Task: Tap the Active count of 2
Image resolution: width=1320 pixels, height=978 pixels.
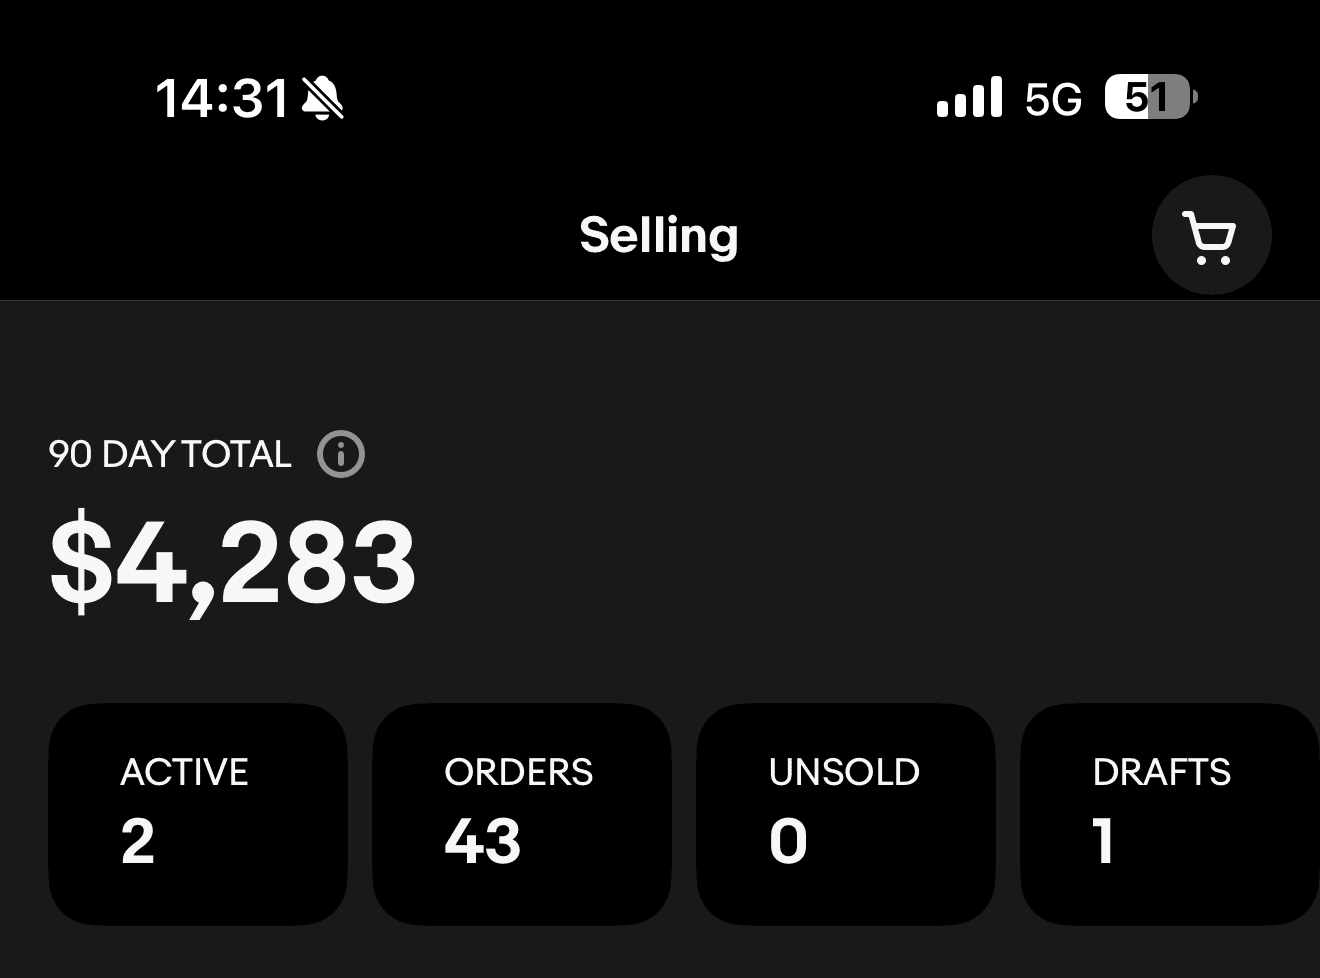Action: (x=138, y=841)
